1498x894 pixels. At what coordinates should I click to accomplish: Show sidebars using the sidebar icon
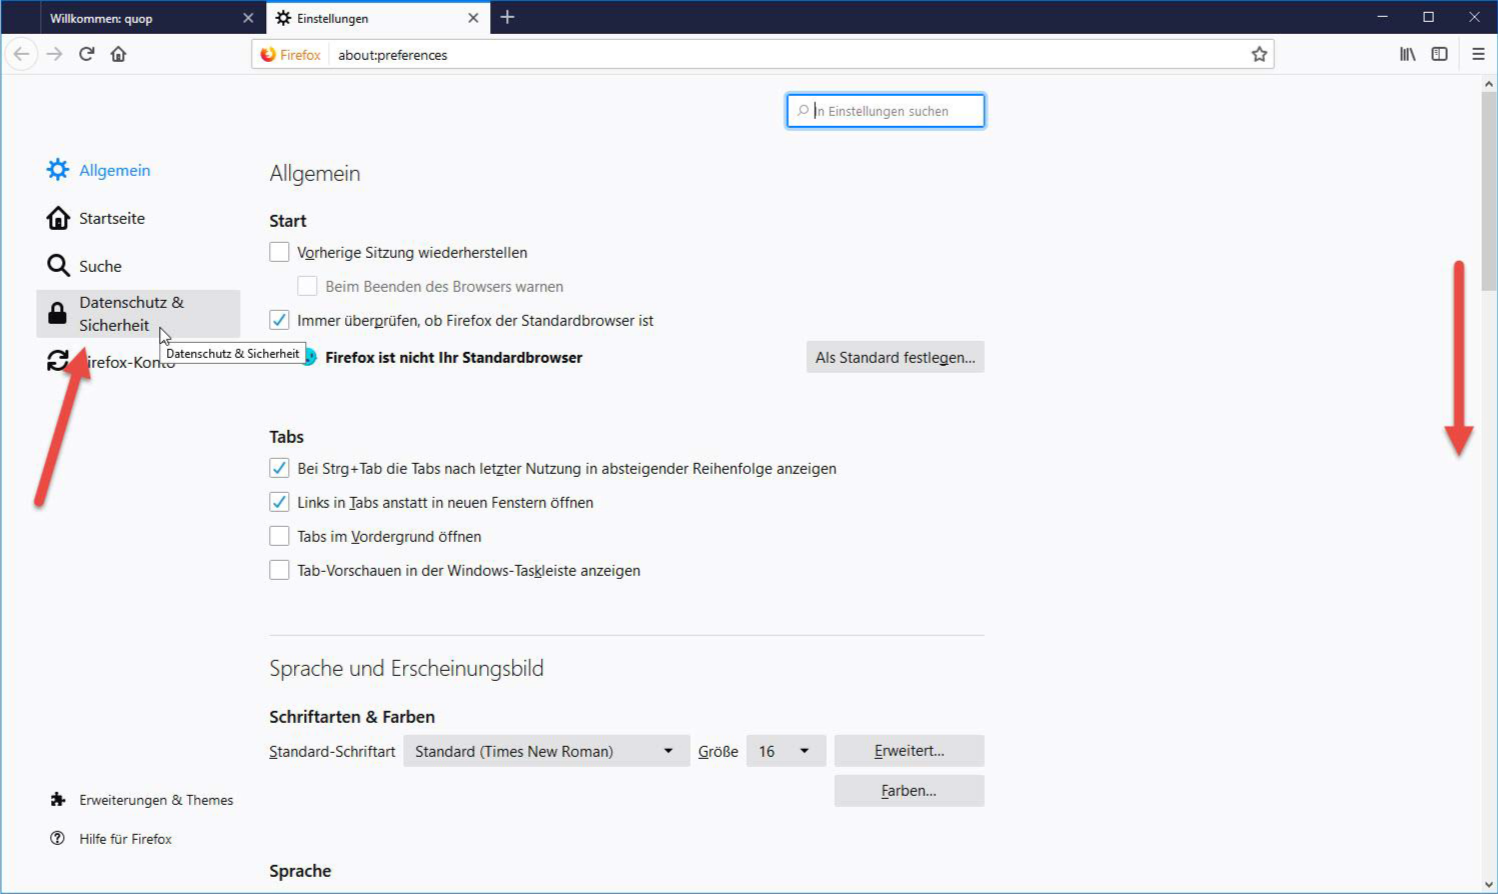click(x=1439, y=54)
